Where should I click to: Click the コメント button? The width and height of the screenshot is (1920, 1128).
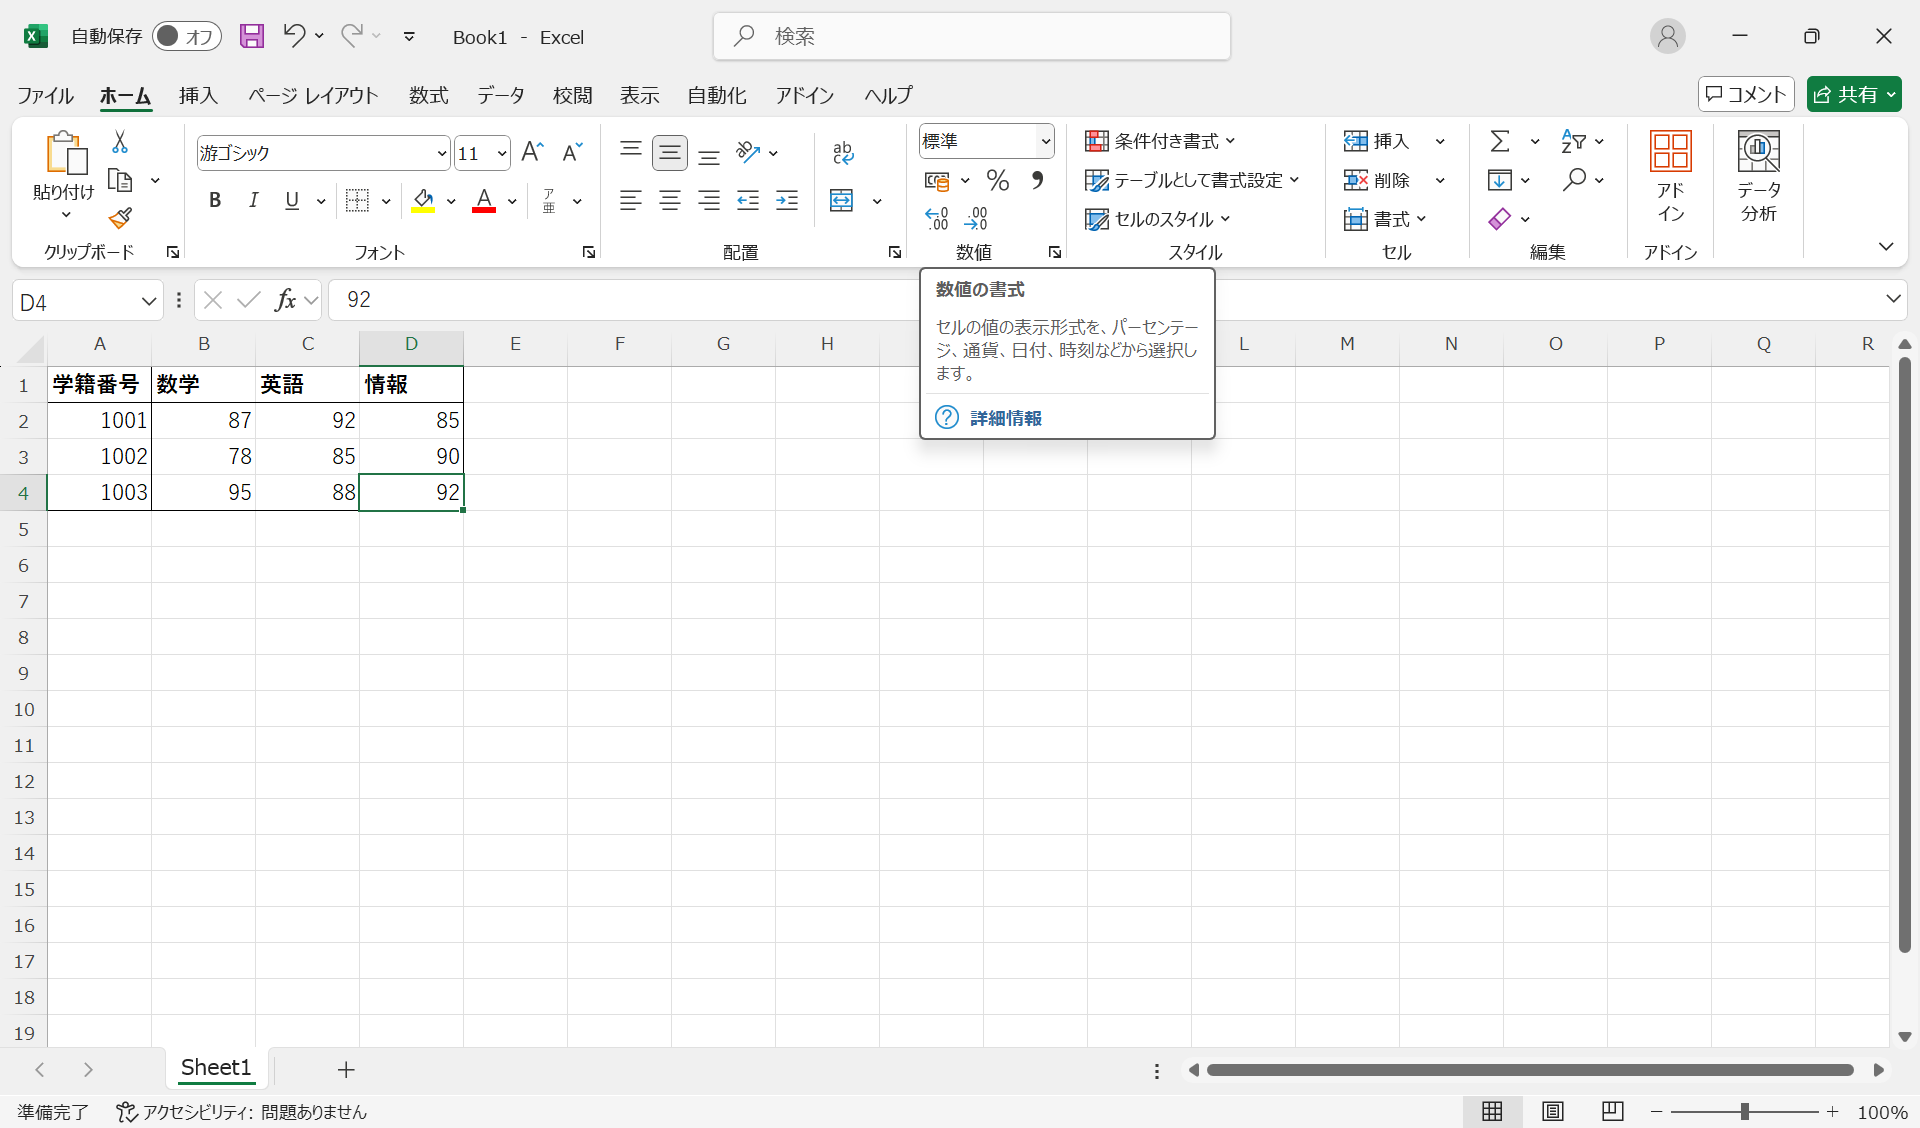(x=1746, y=94)
